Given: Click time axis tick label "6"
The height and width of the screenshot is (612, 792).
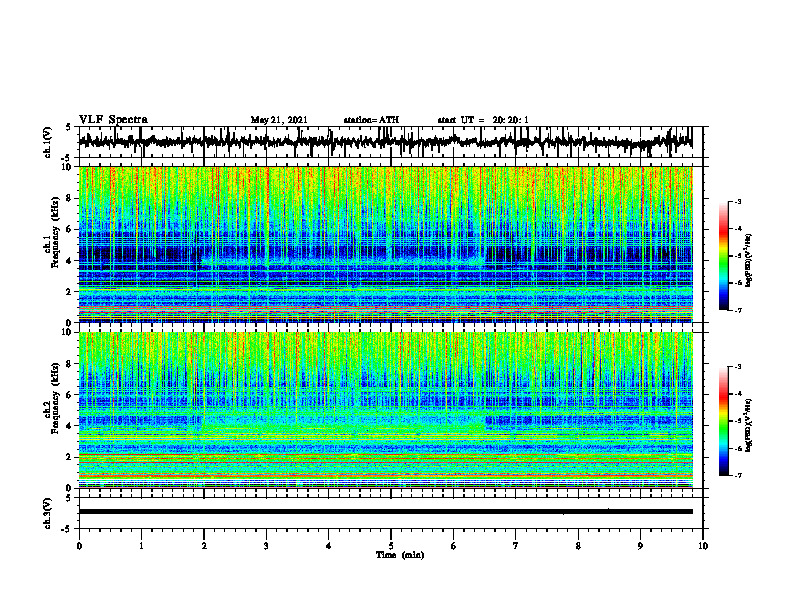Looking at the screenshot, I should point(454,546).
